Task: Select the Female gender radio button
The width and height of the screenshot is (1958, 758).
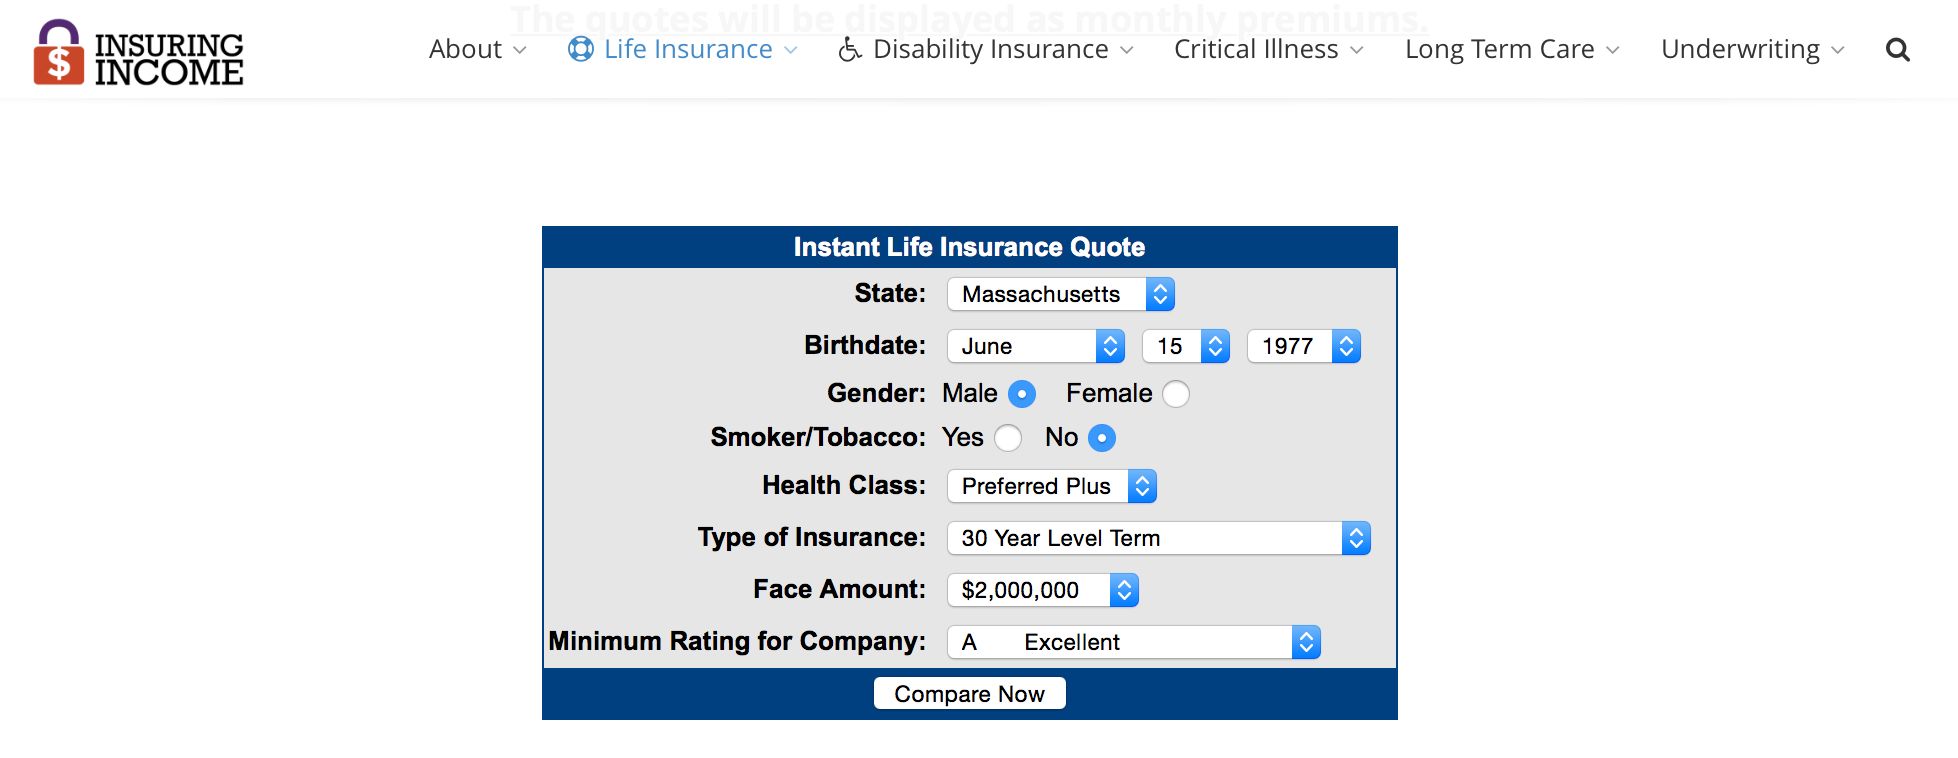Action: [1176, 394]
